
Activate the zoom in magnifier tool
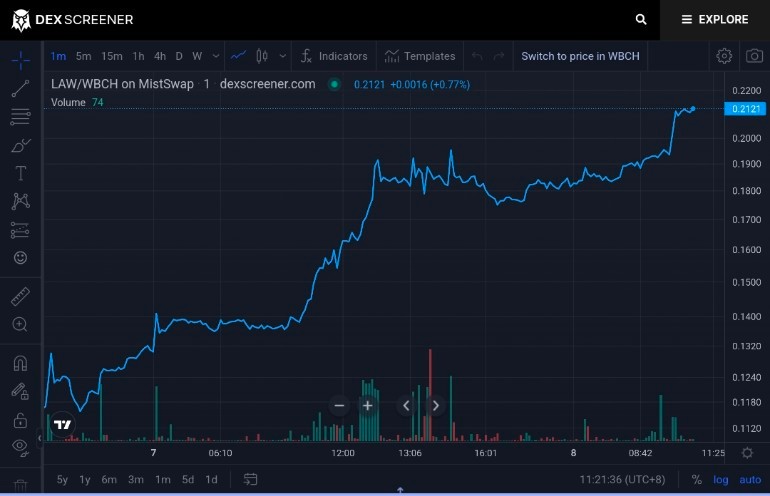(x=20, y=325)
